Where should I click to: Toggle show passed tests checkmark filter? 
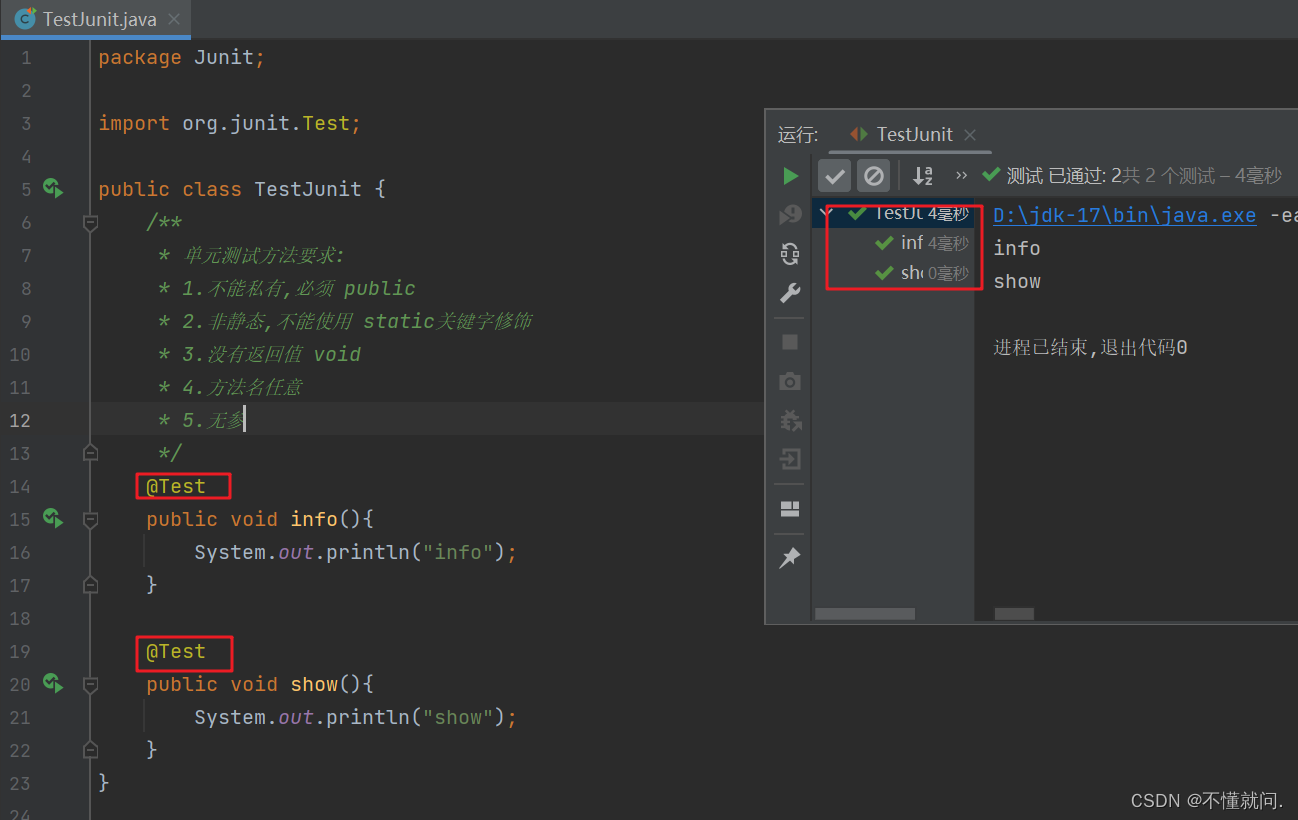(834, 175)
